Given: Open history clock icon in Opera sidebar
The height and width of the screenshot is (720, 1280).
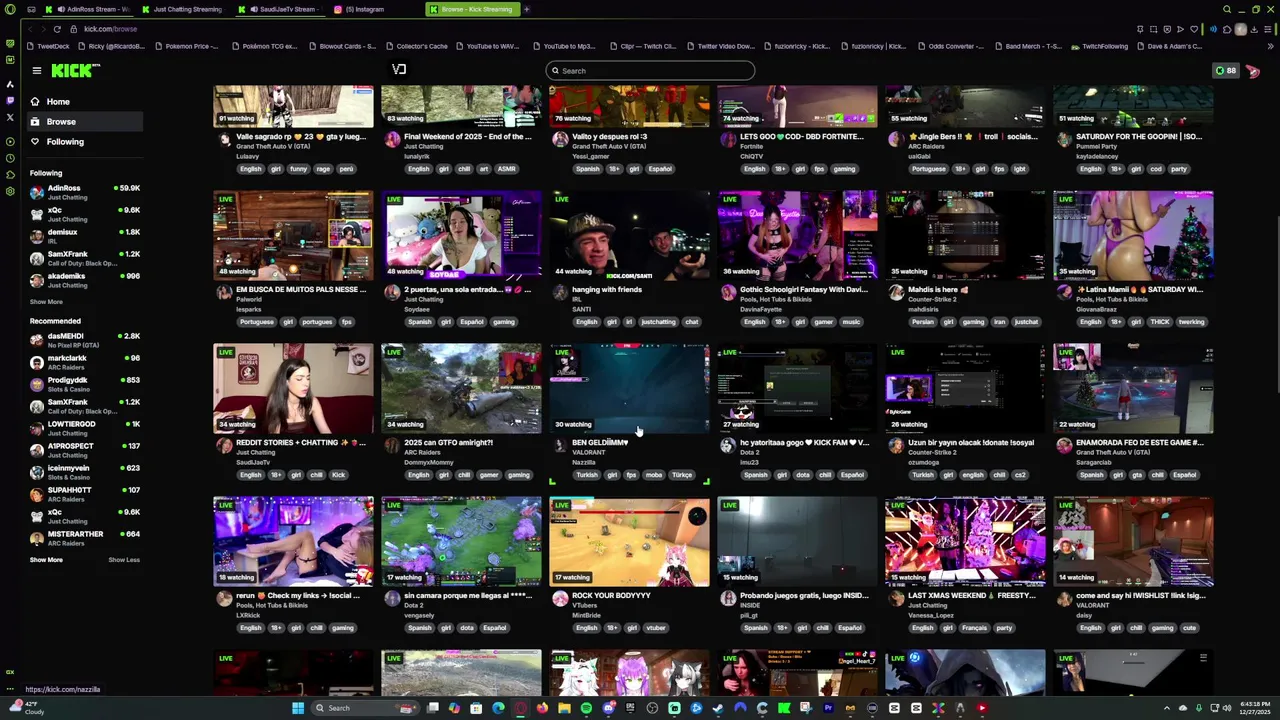Looking at the screenshot, I should coord(10,158).
